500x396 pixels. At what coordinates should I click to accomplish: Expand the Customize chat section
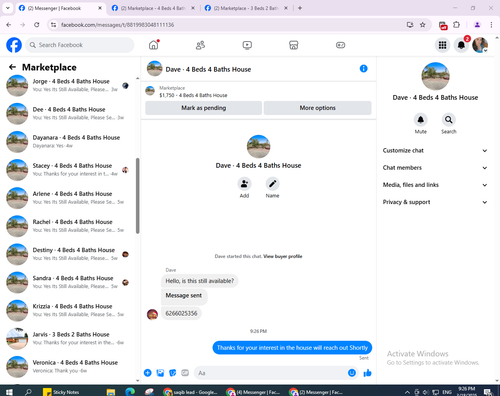pos(435,150)
